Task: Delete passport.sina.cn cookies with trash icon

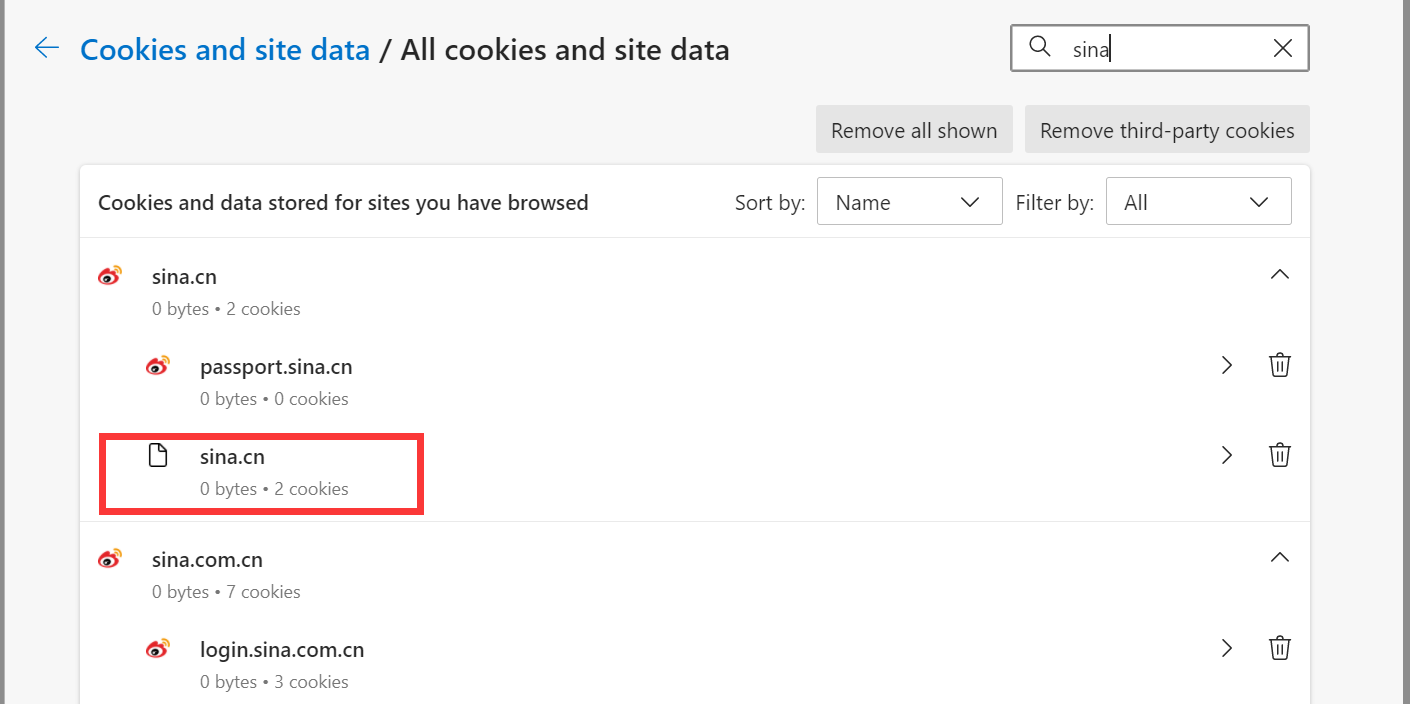Action: (1279, 365)
